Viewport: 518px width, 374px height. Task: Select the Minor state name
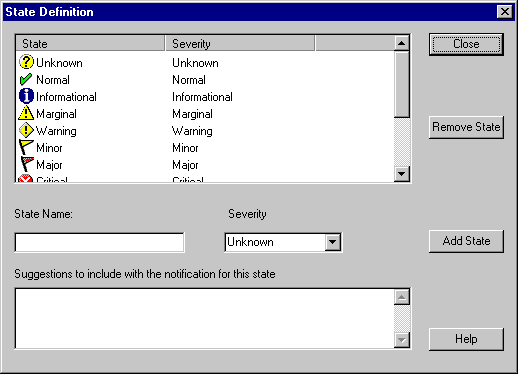49,148
